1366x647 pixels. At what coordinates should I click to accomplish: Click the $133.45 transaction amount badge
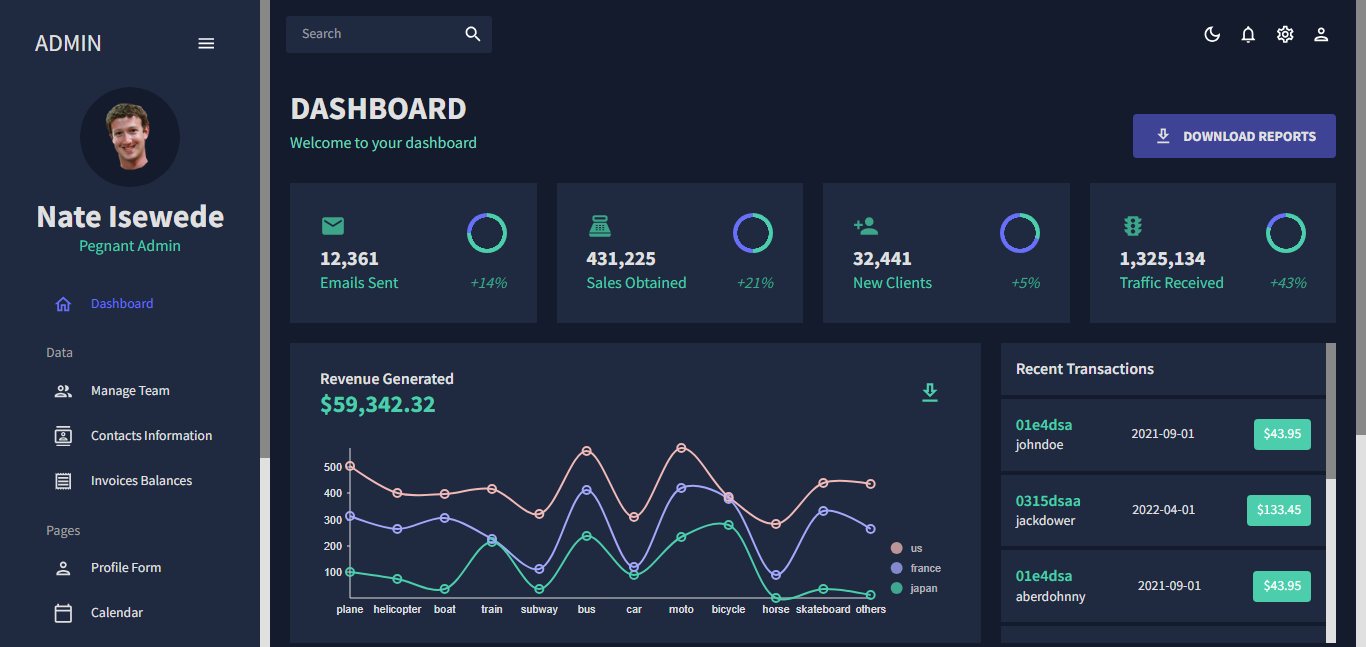coord(1278,510)
